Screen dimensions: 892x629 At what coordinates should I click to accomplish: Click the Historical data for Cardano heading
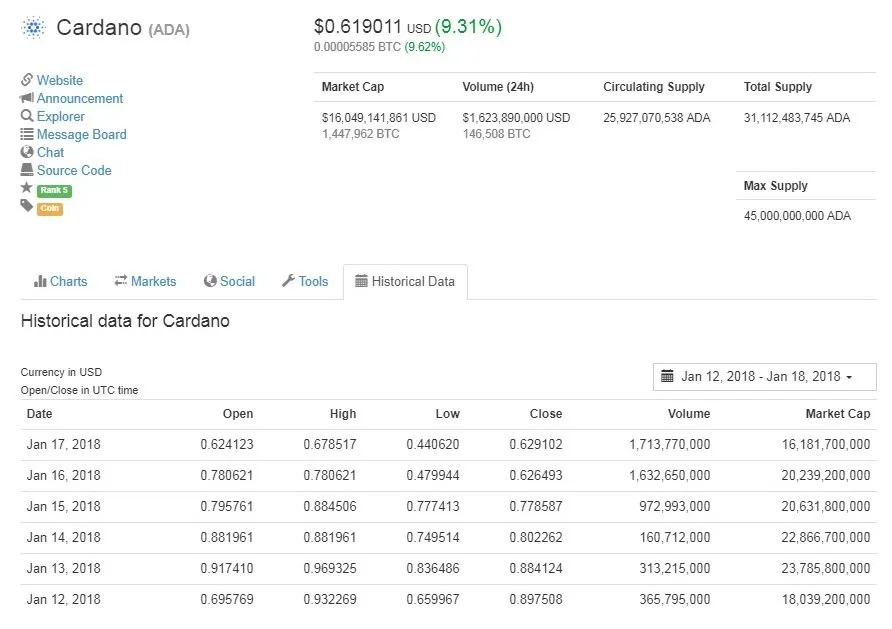125,321
